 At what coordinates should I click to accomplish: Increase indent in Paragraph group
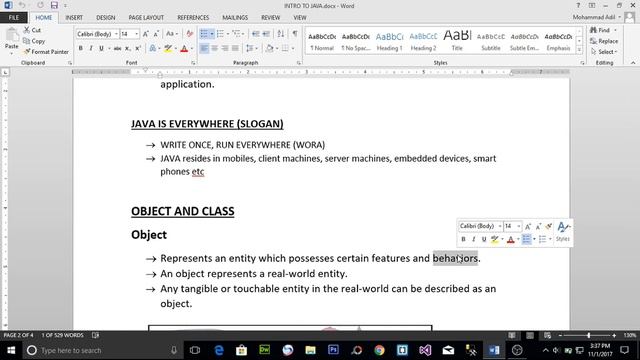266,34
